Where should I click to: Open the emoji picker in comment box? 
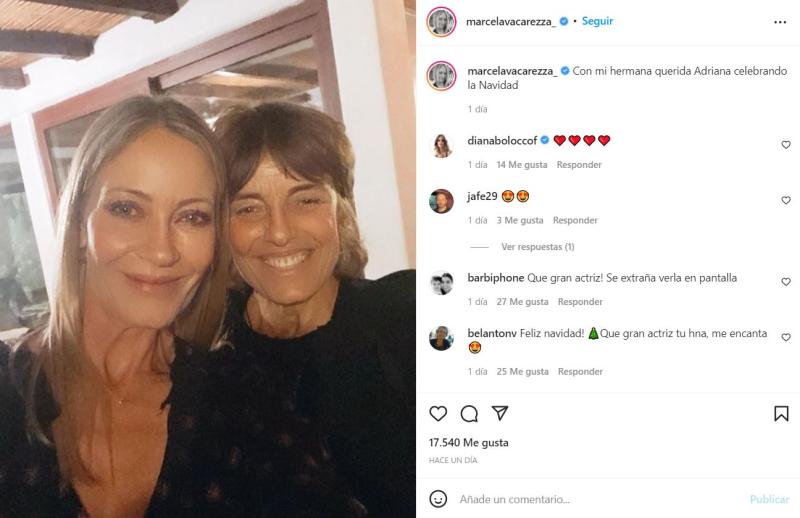pyautogui.click(x=438, y=499)
